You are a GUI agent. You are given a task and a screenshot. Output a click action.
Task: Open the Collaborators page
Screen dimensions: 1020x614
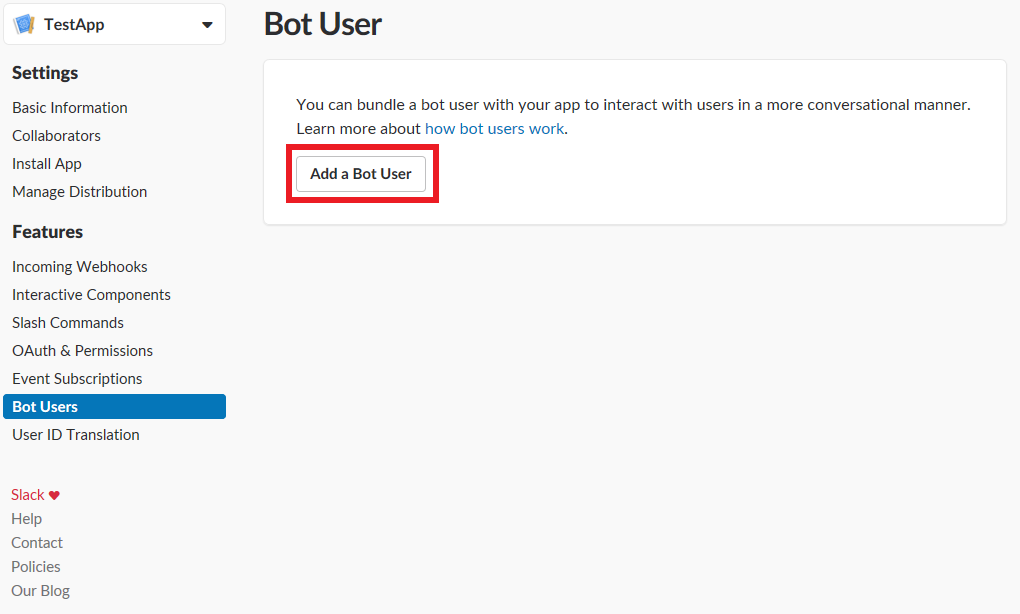point(56,135)
